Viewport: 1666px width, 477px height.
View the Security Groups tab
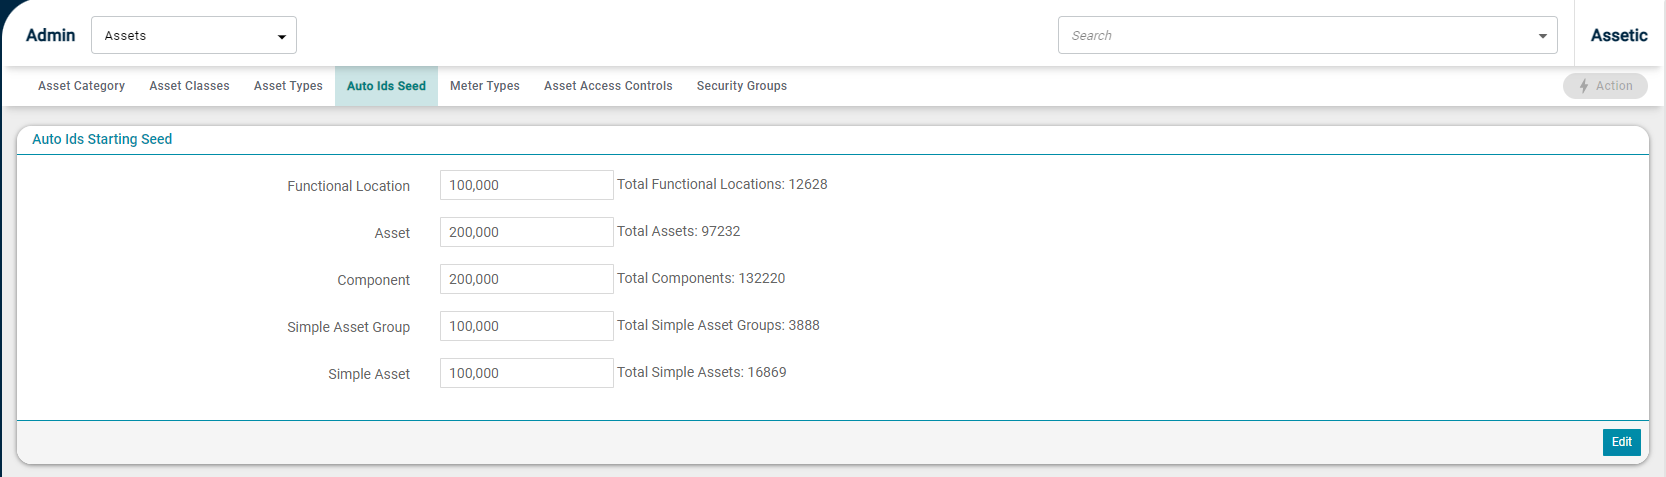(742, 86)
